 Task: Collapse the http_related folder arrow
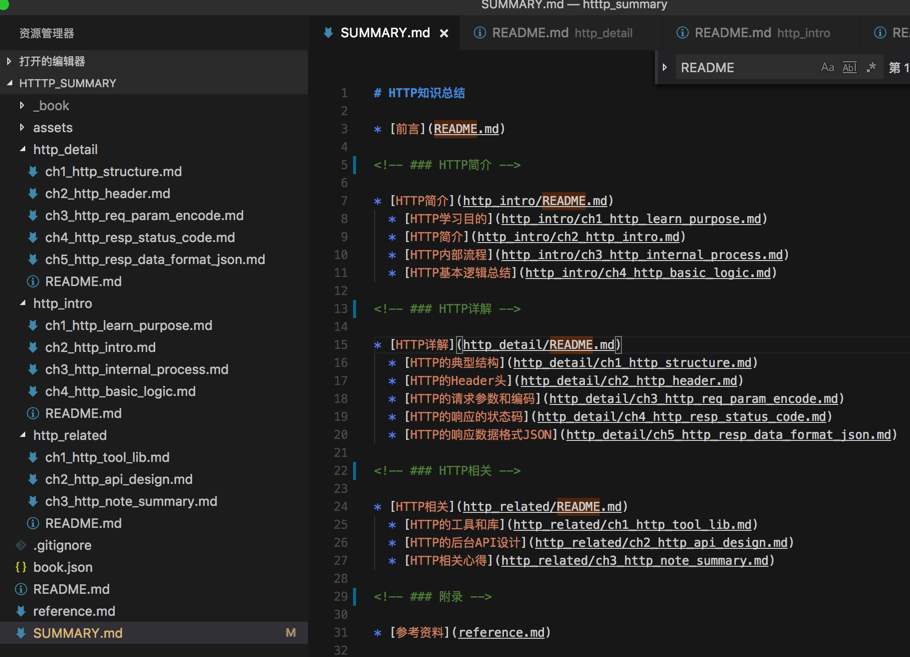23,435
